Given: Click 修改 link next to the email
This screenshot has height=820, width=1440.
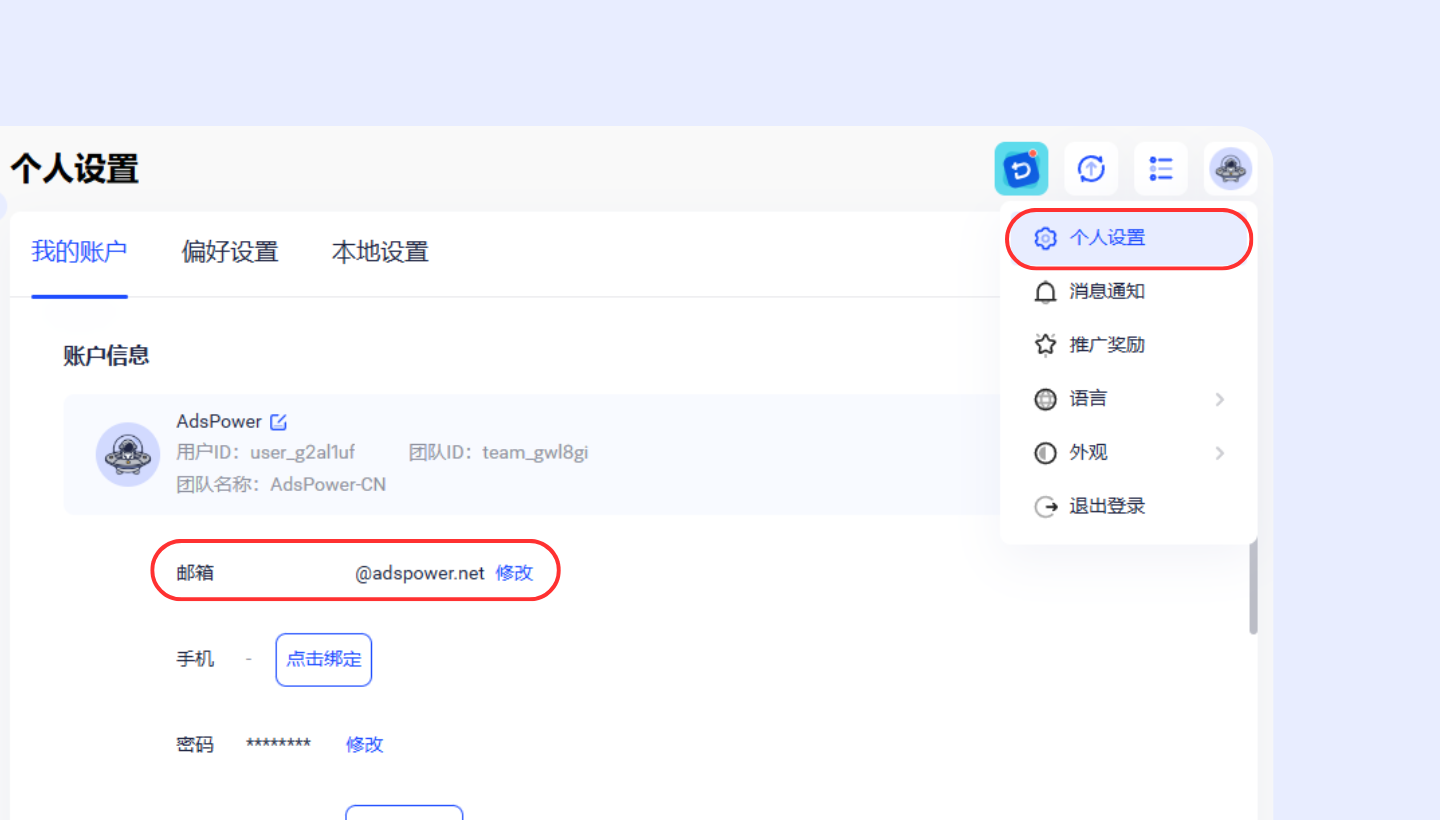Looking at the screenshot, I should (x=514, y=573).
